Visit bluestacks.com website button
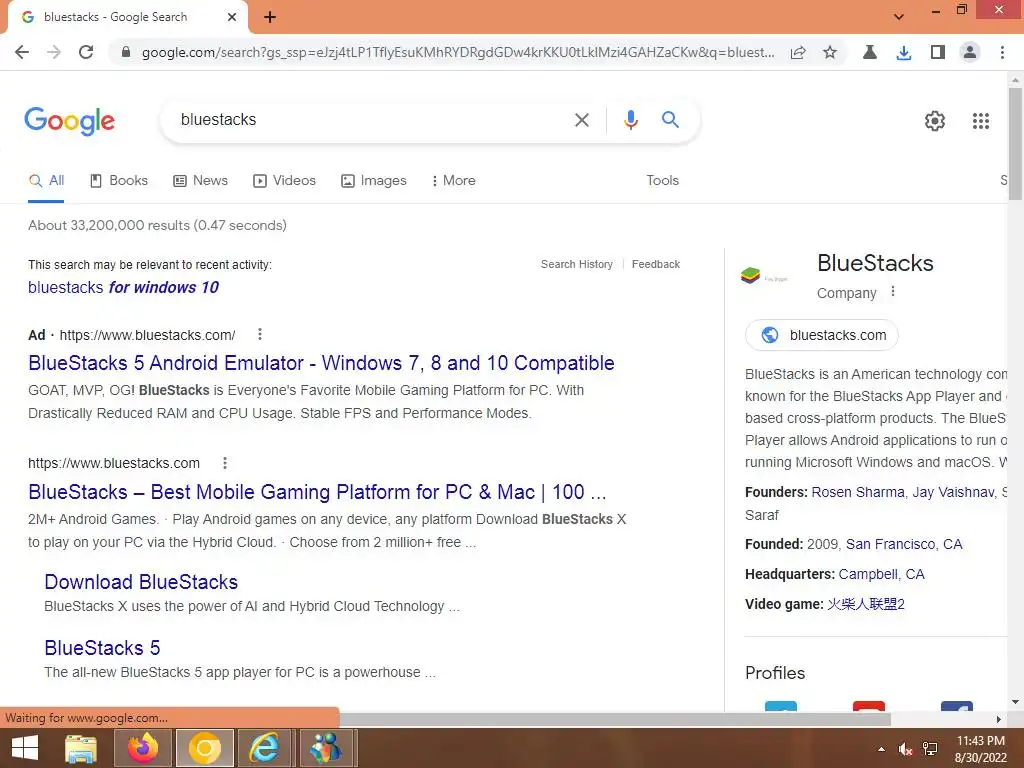Screen dimensions: 1024x768 tap(822, 335)
